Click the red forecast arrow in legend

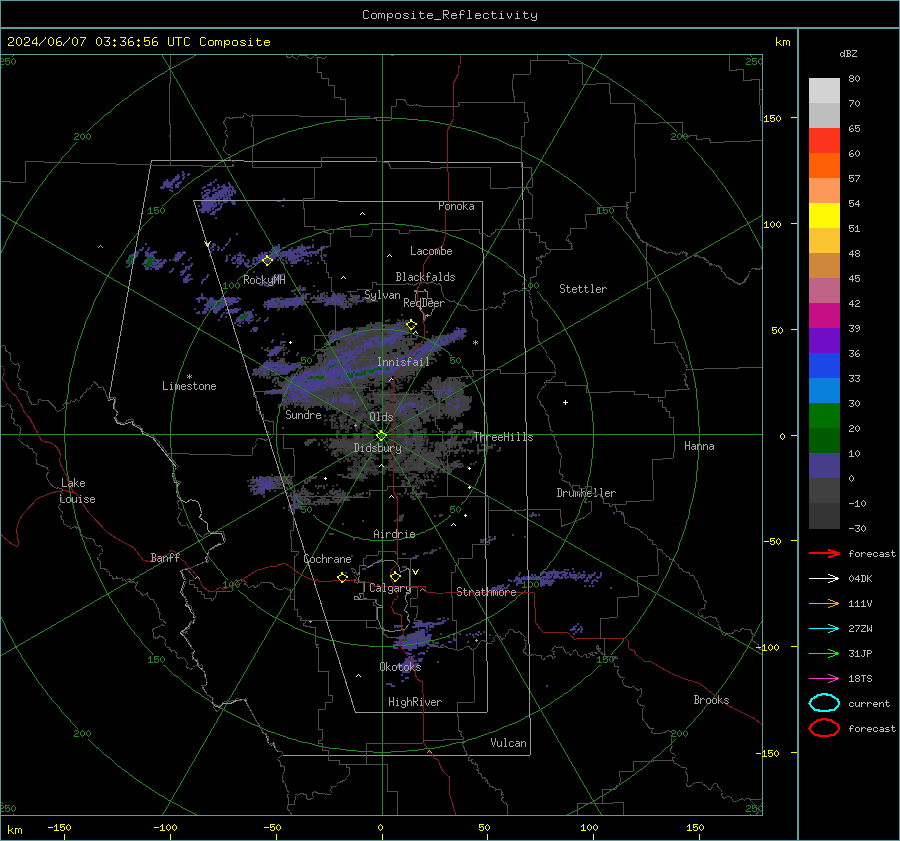824,553
